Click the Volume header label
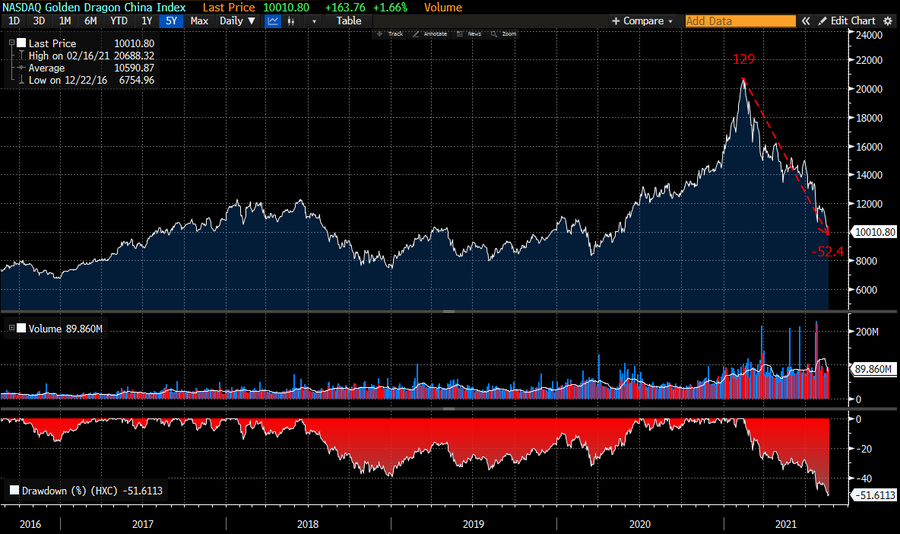The height and width of the screenshot is (534, 900). tap(443, 7)
